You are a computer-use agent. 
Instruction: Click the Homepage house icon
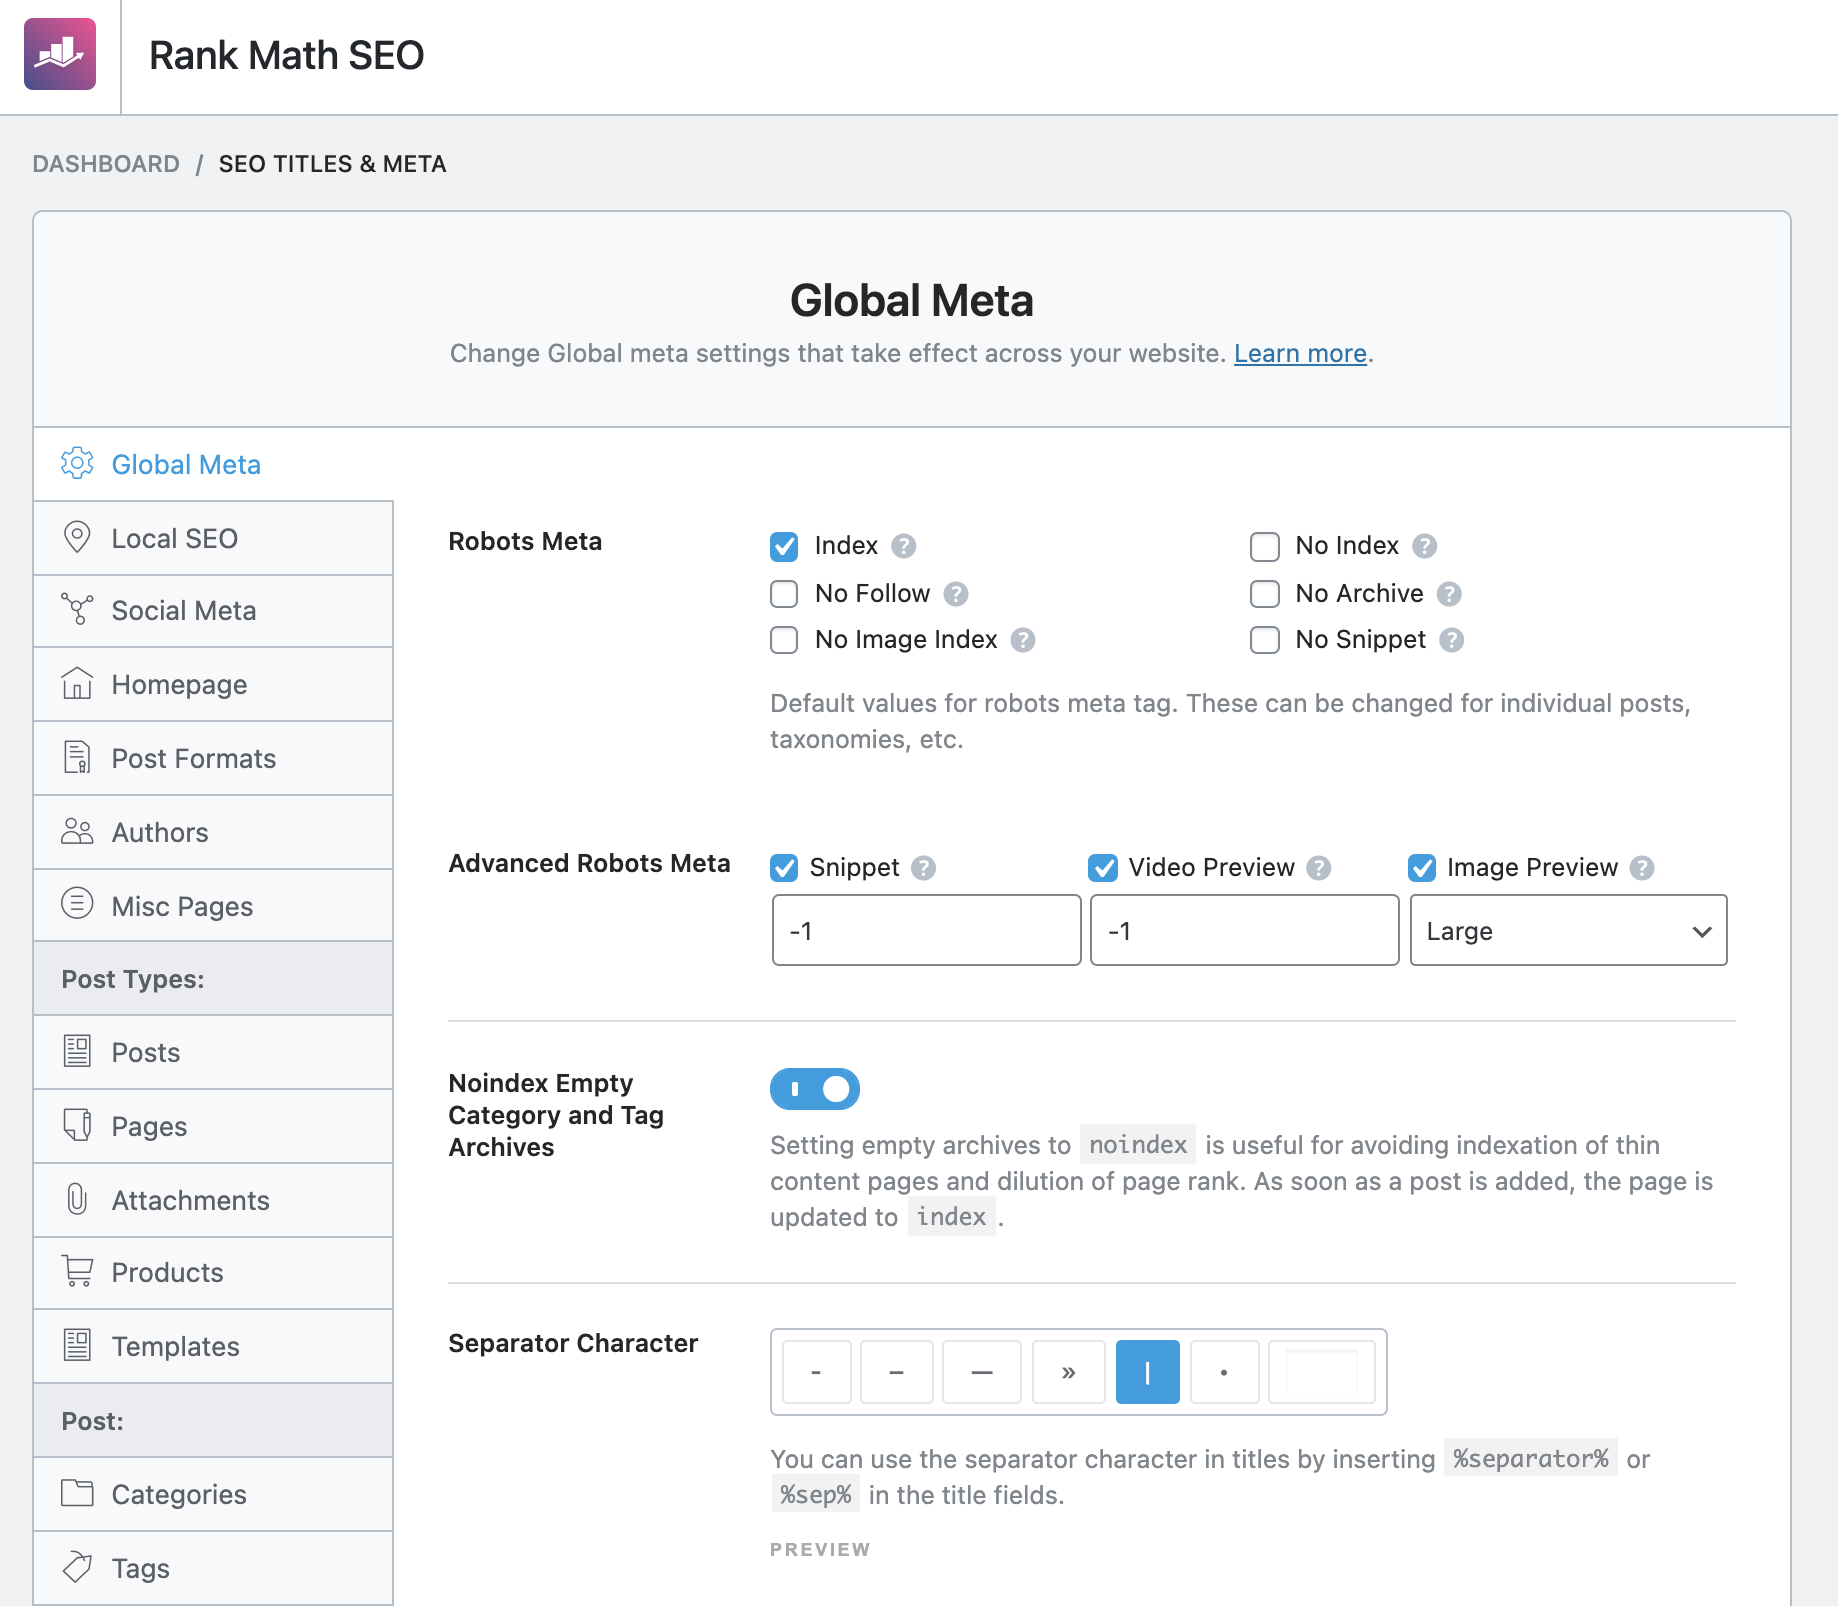click(x=77, y=683)
